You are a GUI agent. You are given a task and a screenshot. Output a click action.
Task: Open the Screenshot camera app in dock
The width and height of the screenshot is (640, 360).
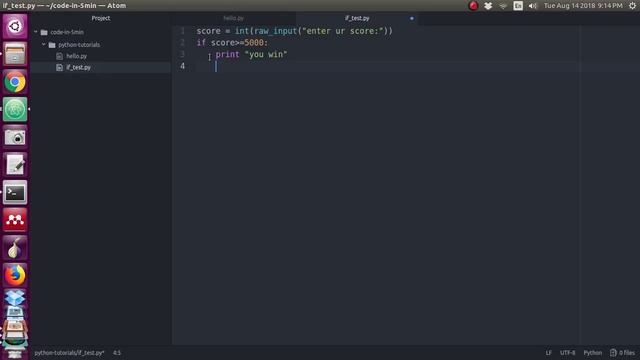(15, 137)
